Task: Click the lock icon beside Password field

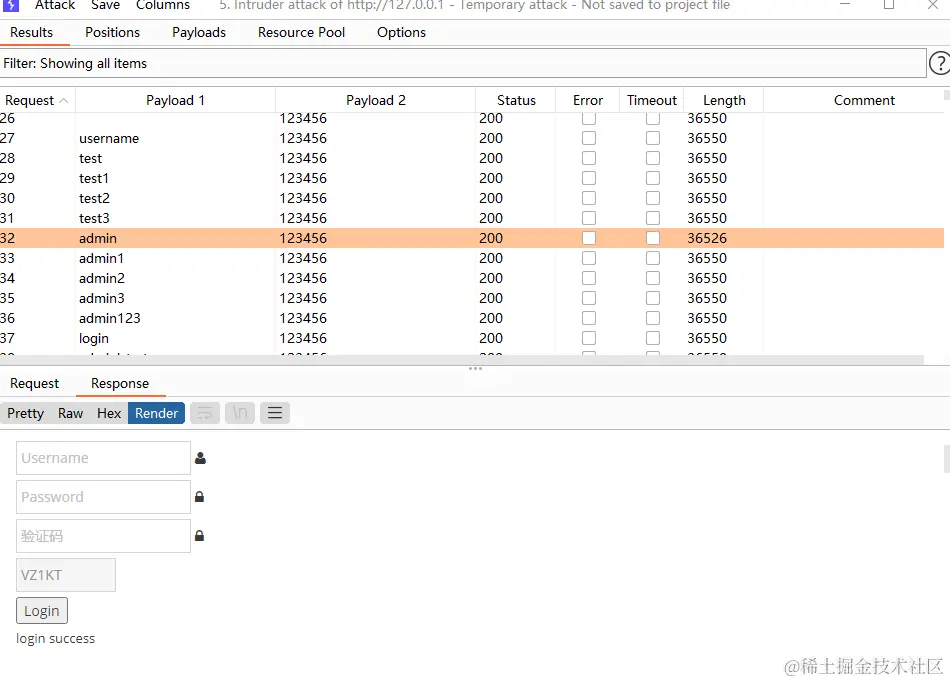Action: pyautogui.click(x=199, y=497)
